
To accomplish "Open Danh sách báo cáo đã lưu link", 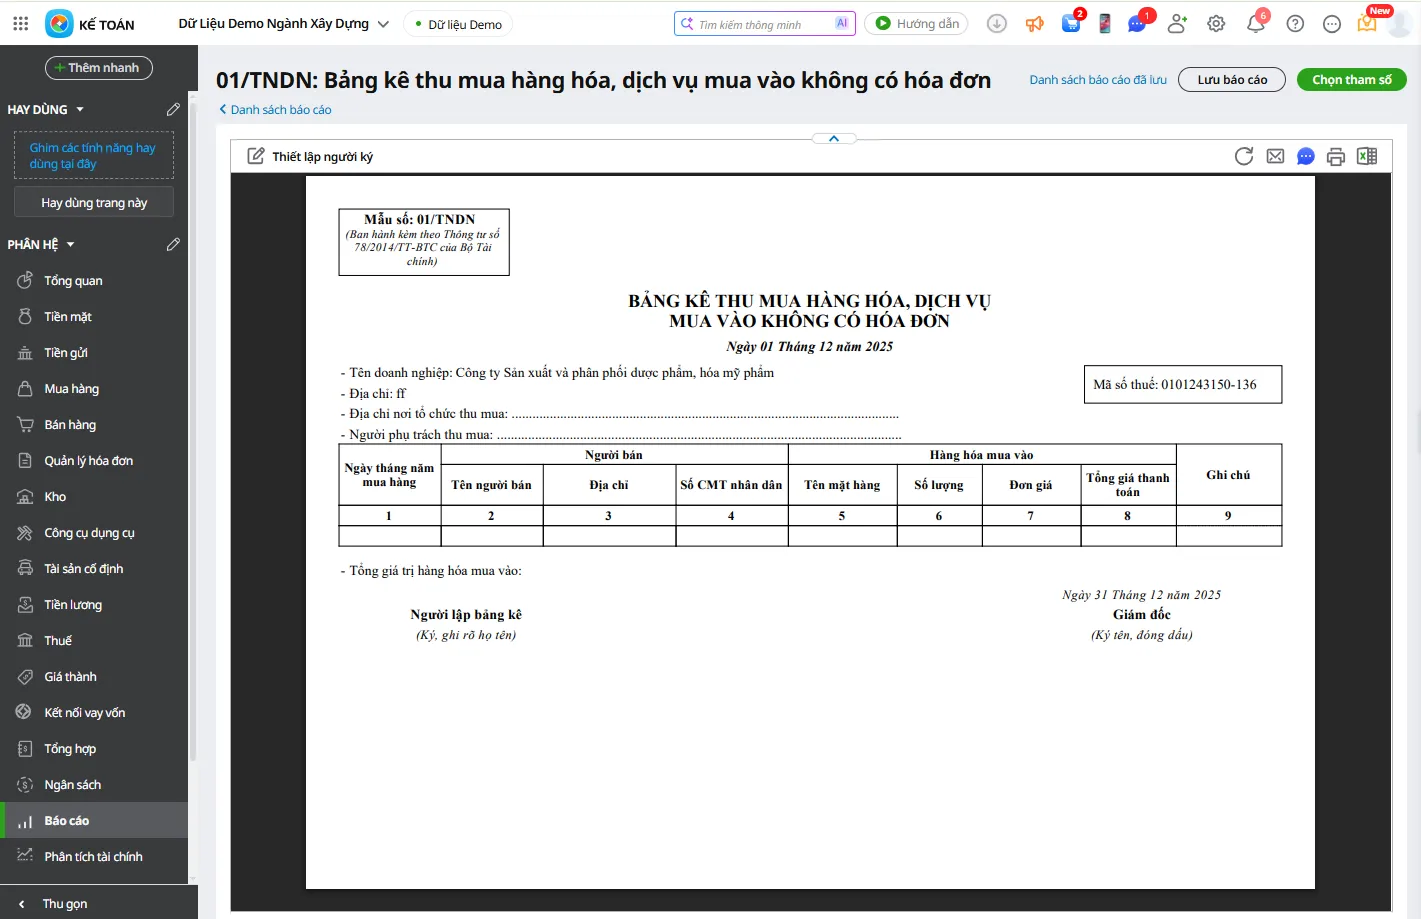I will tap(1097, 79).
